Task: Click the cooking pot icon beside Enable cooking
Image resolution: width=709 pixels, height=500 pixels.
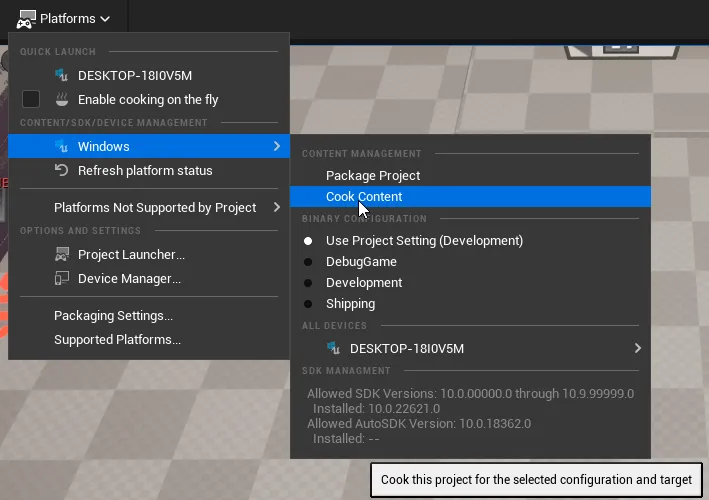Action: click(x=62, y=100)
